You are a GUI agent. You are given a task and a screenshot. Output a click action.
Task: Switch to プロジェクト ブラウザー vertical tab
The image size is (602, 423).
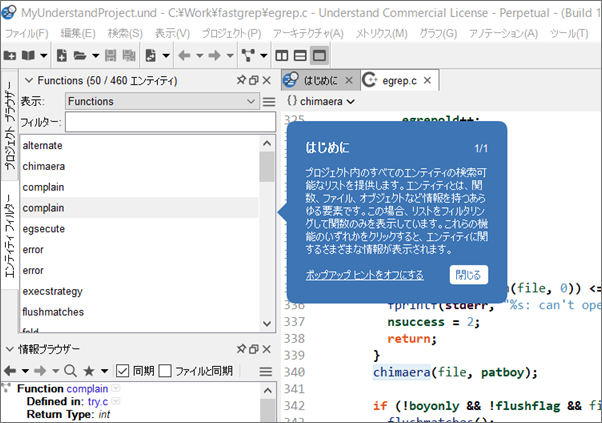(10, 126)
